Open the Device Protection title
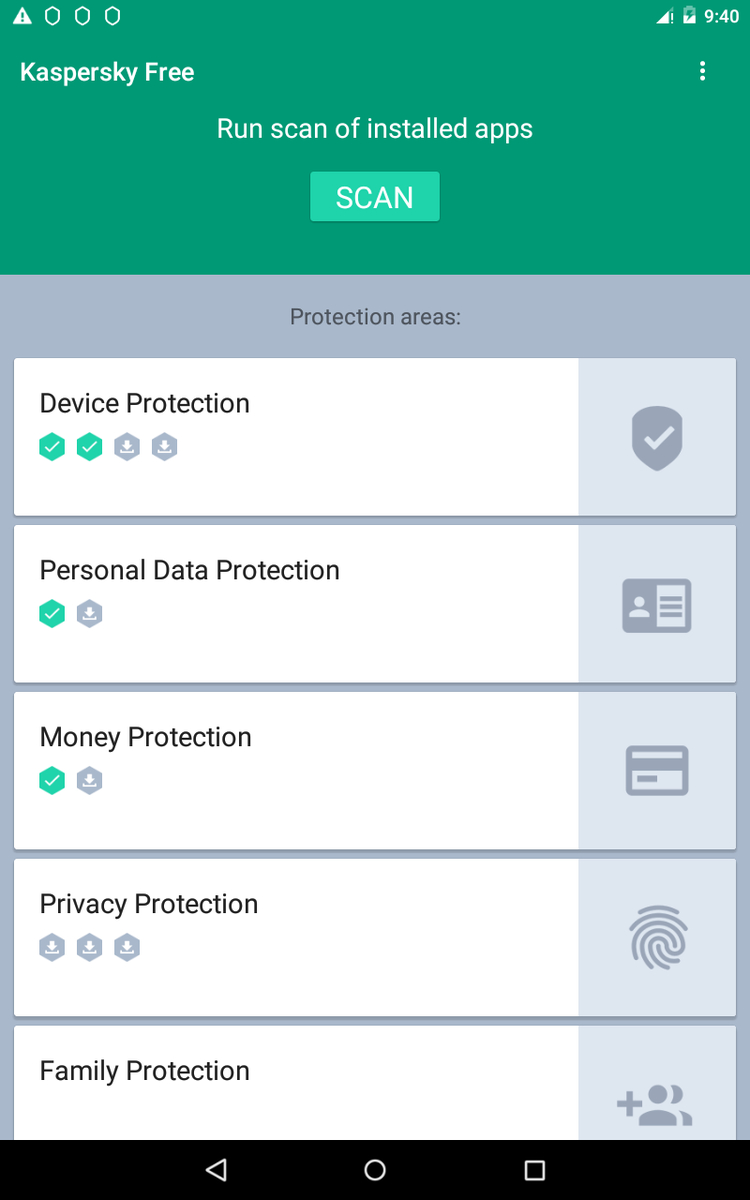Viewport: 750px width, 1200px height. [x=145, y=403]
